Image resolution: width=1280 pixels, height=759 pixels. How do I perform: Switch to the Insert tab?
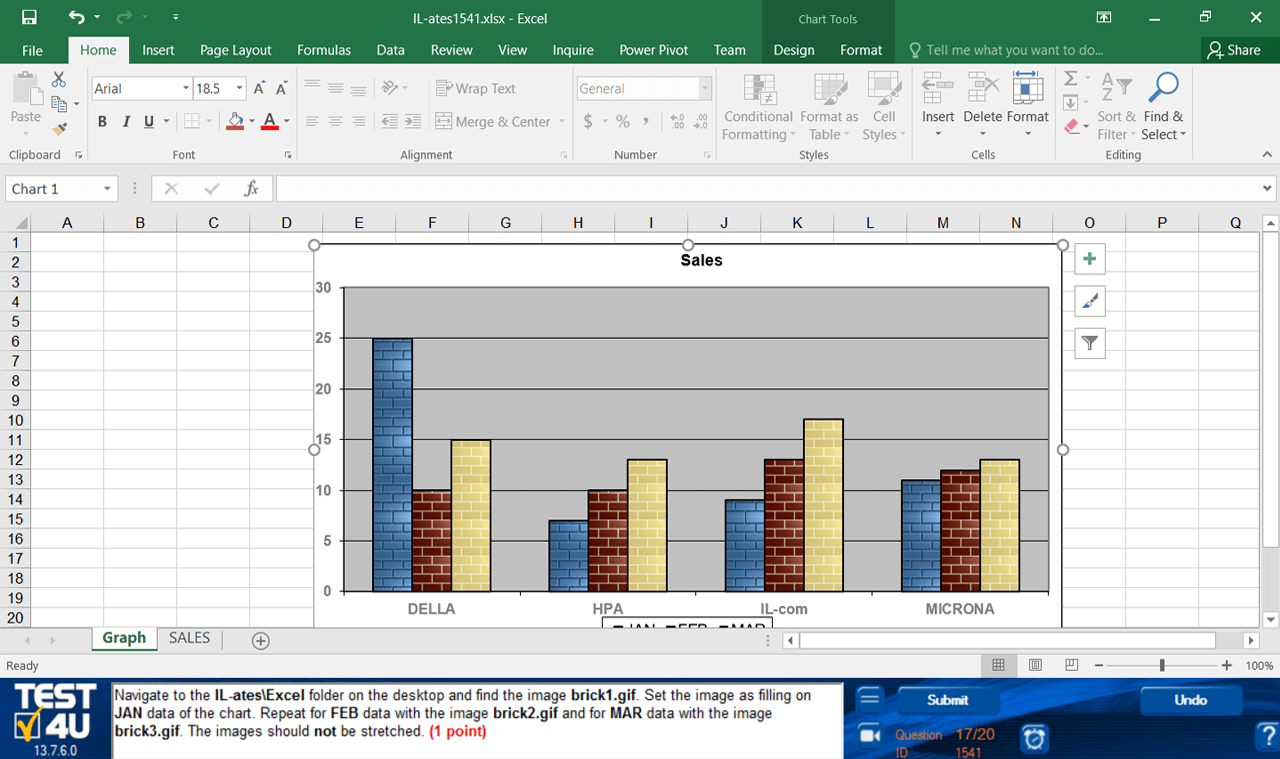tap(158, 50)
